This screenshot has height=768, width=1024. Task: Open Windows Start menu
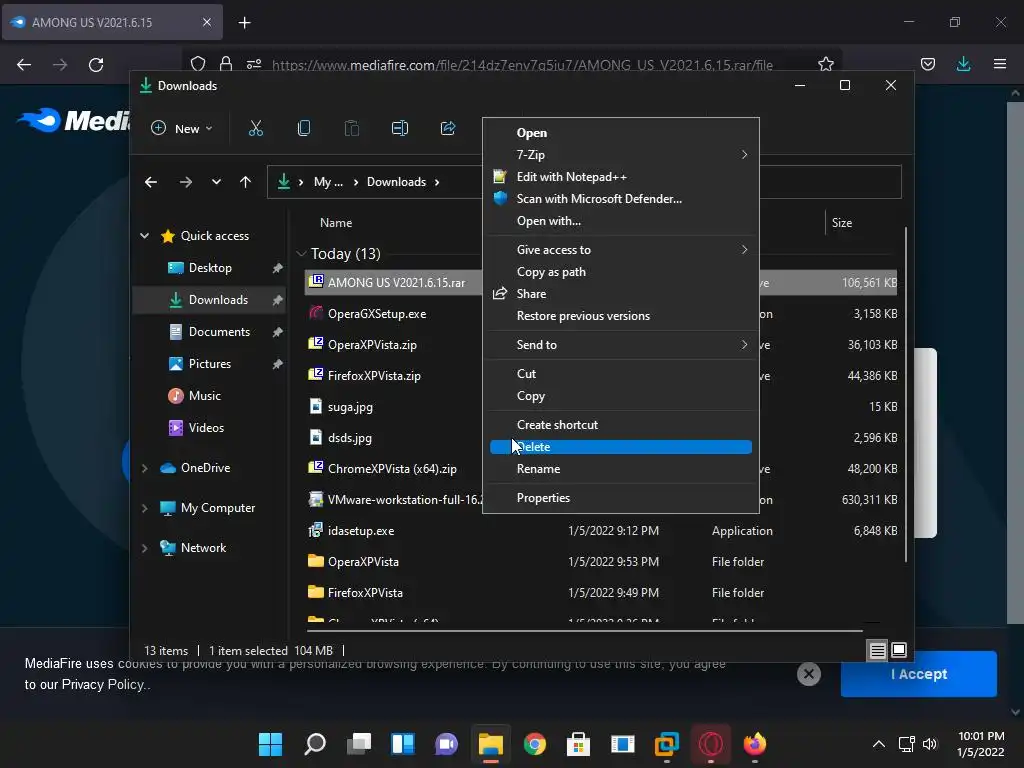(270, 744)
